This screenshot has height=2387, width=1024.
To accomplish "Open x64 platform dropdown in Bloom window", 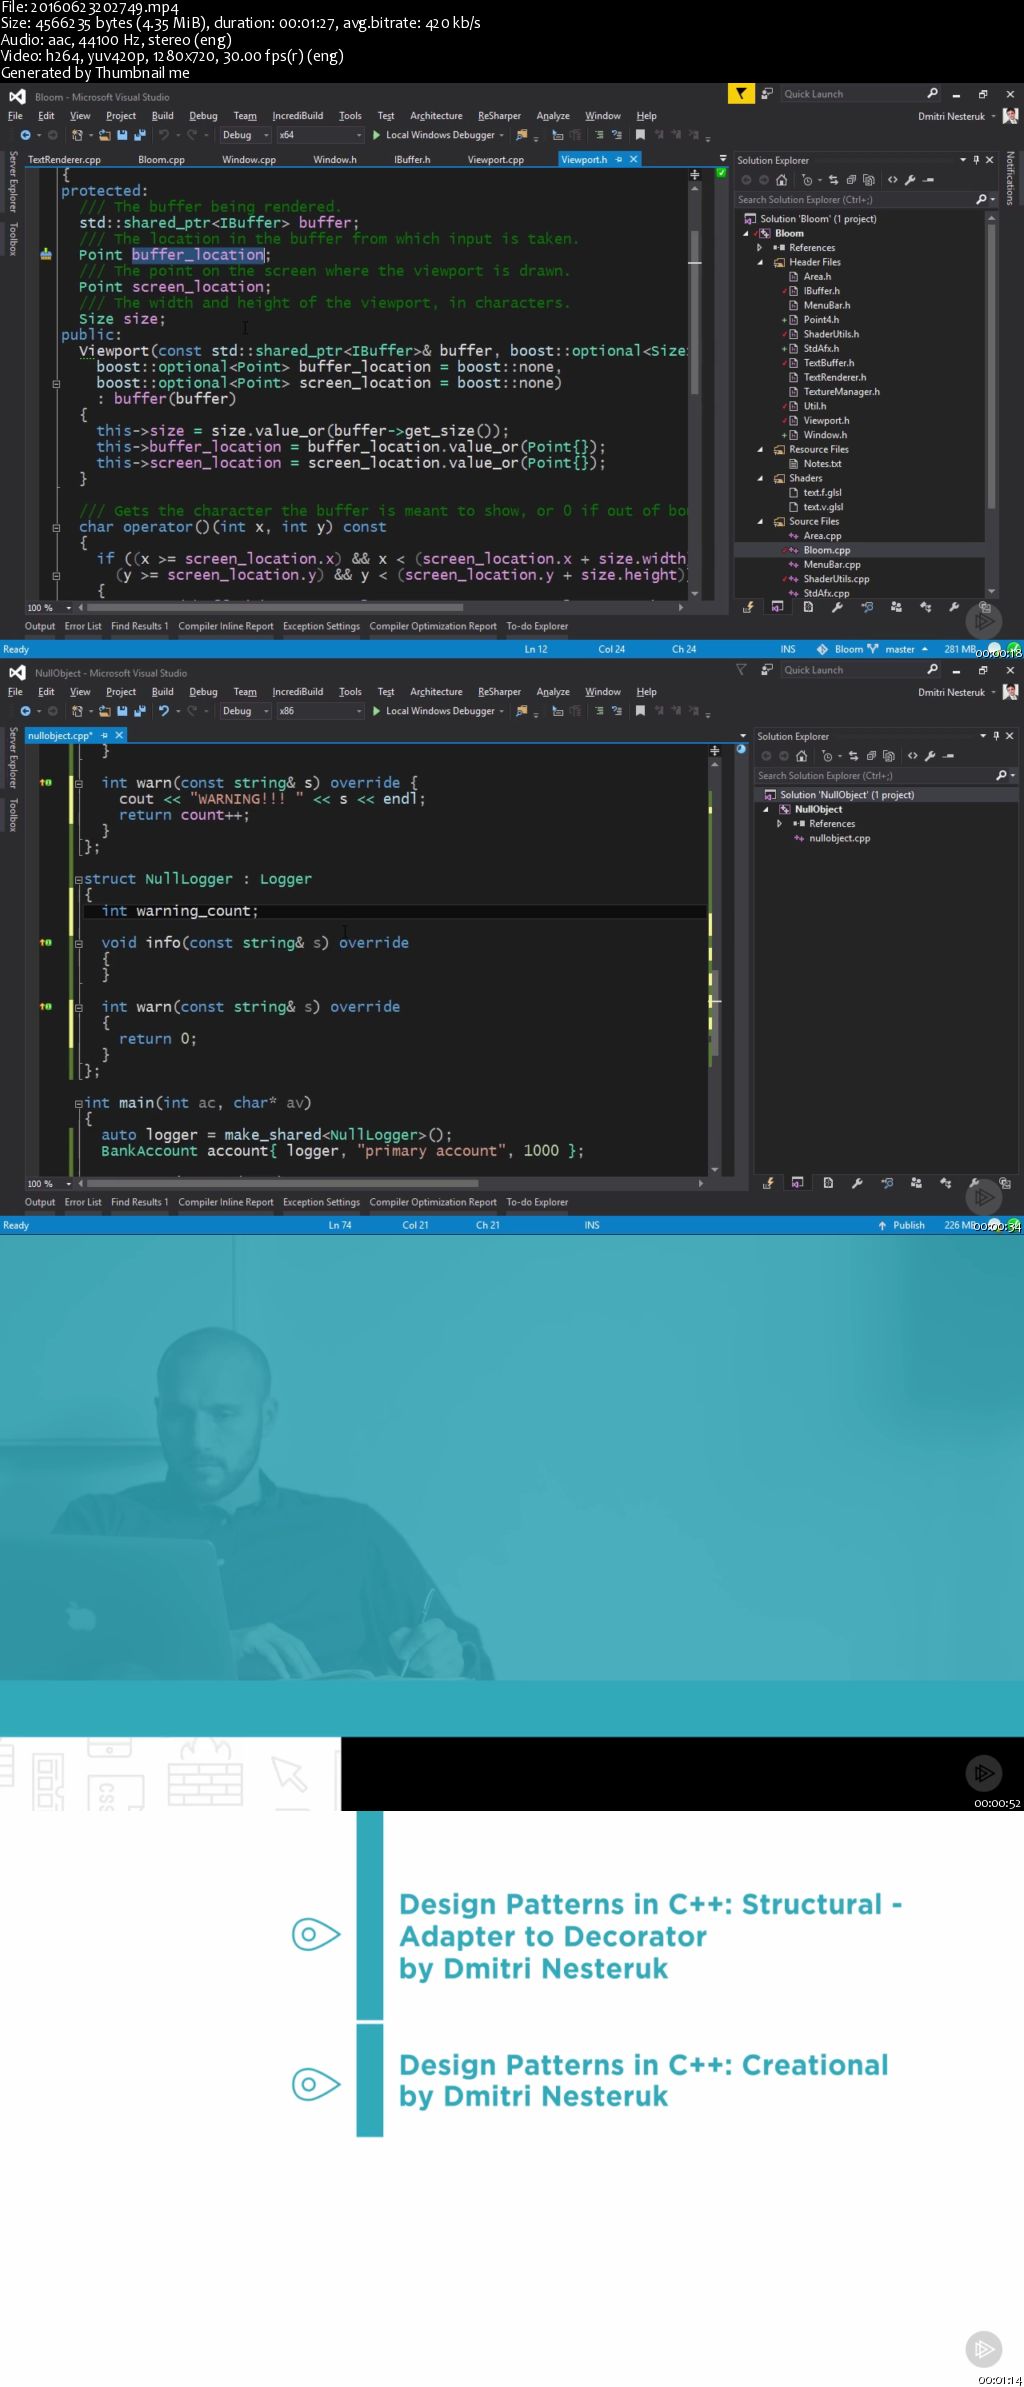I will coord(320,135).
